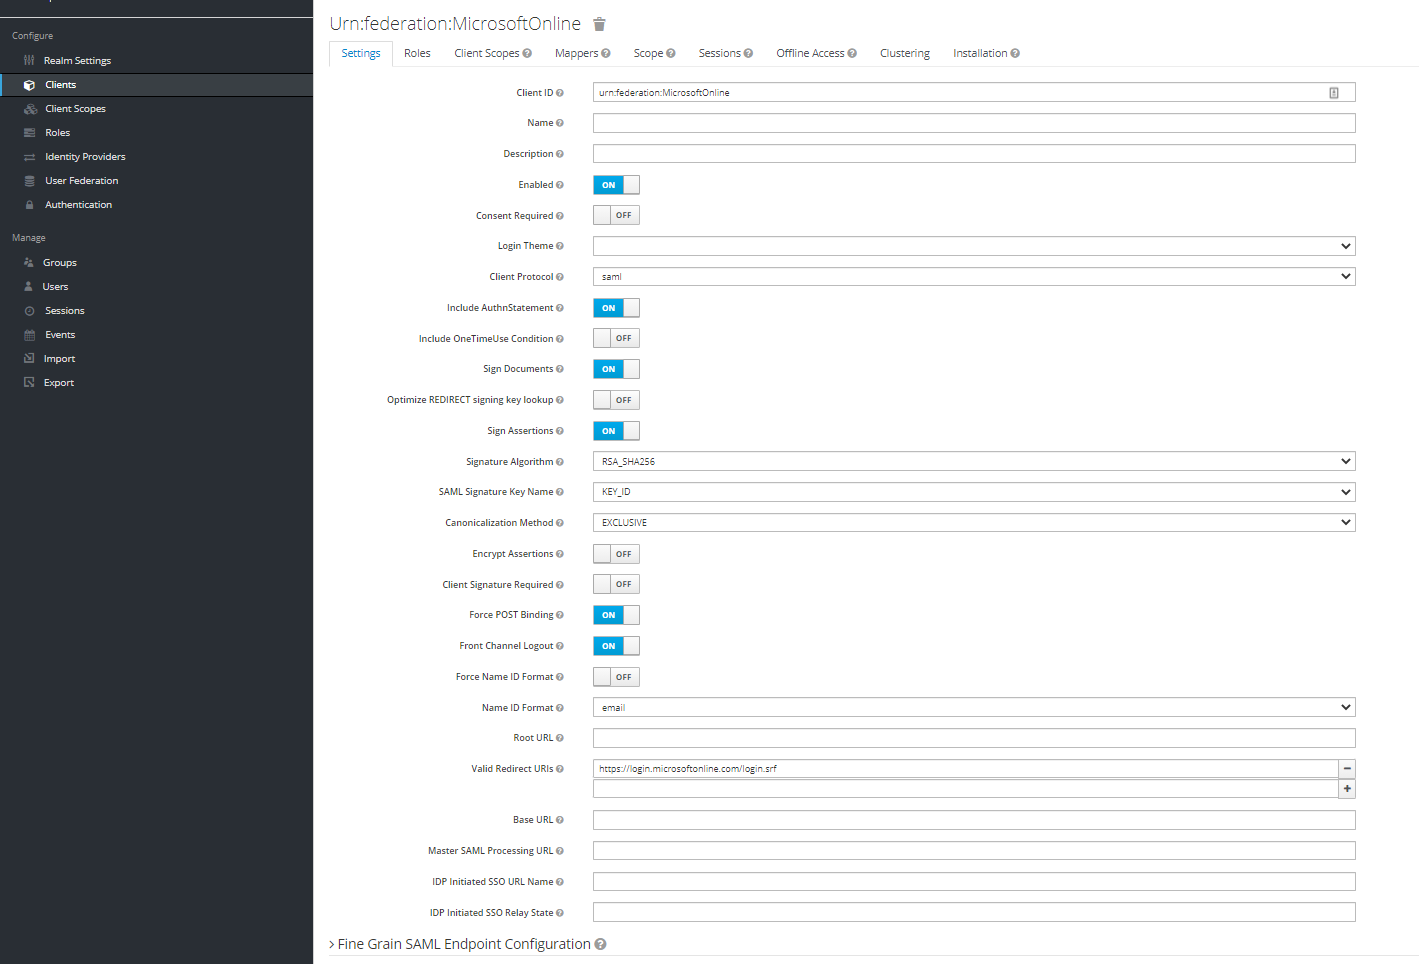This screenshot has height=964, width=1419.
Task: Click the User Federation database icon
Action: (29, 181)
